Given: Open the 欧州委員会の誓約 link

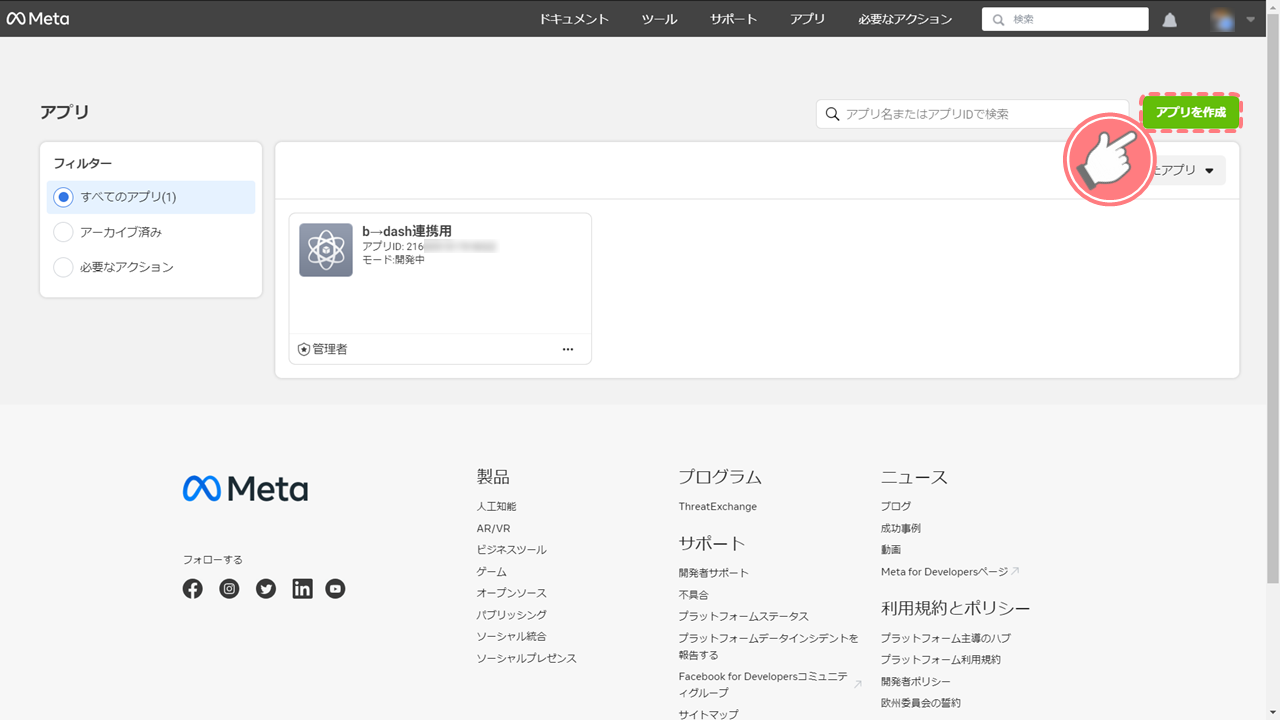Looking at the screenshot, I should (921, 703).
